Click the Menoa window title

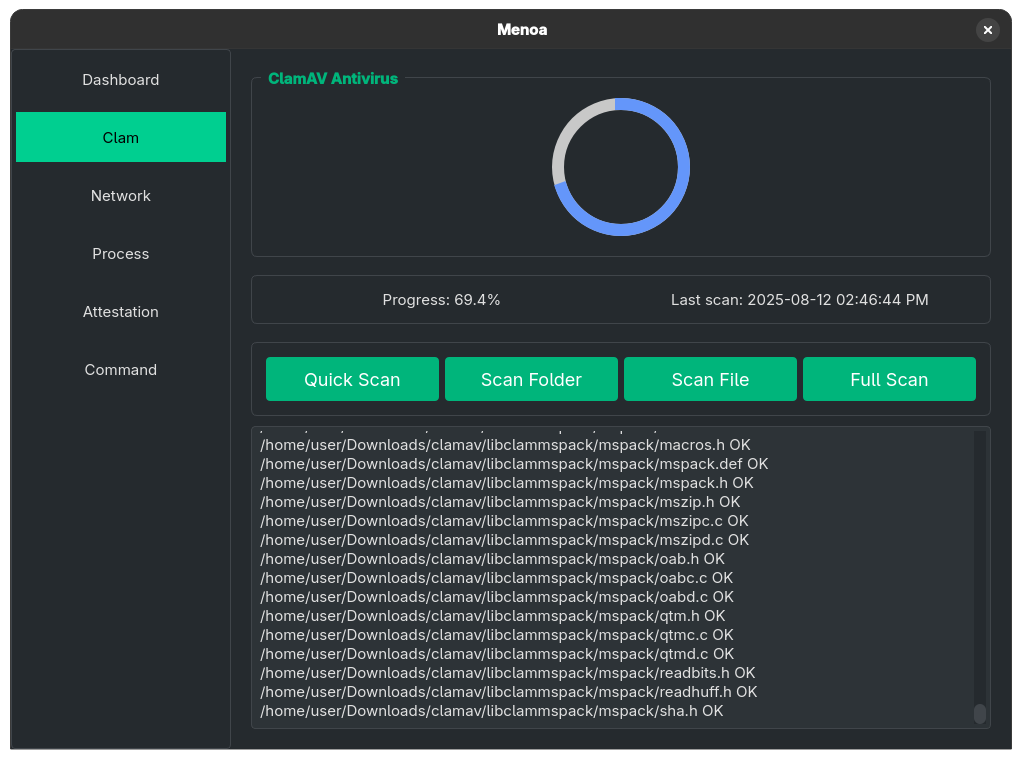coord(522,29)
